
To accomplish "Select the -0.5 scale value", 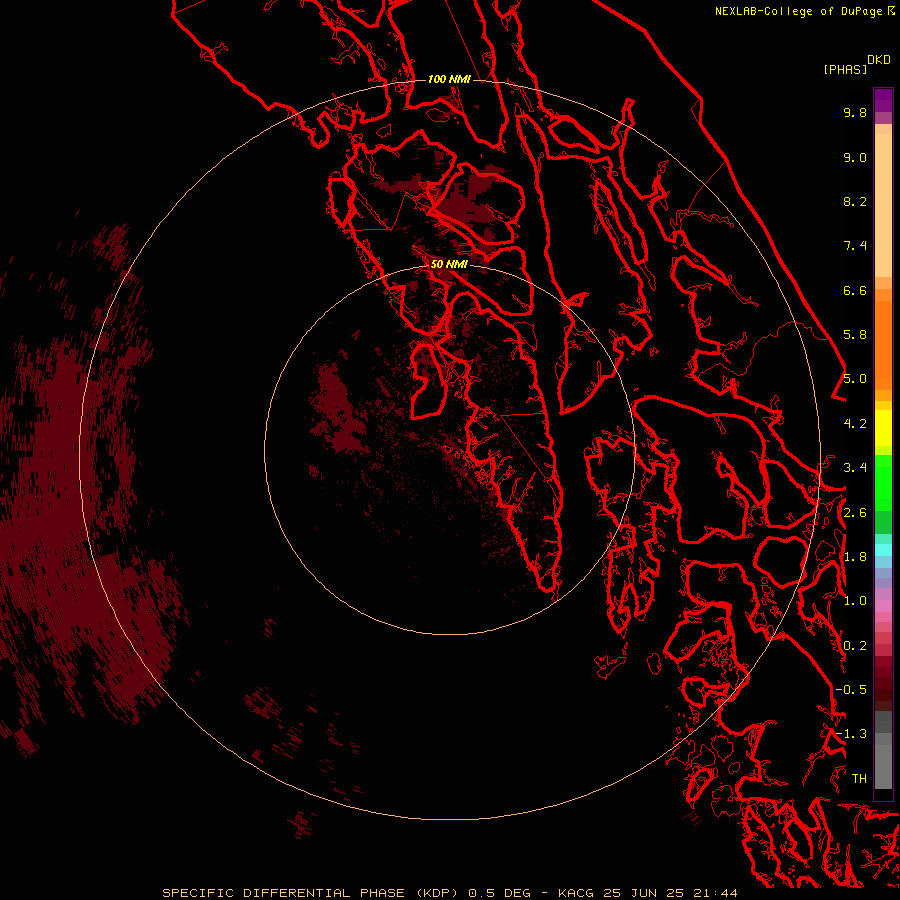I will (851, 690).
